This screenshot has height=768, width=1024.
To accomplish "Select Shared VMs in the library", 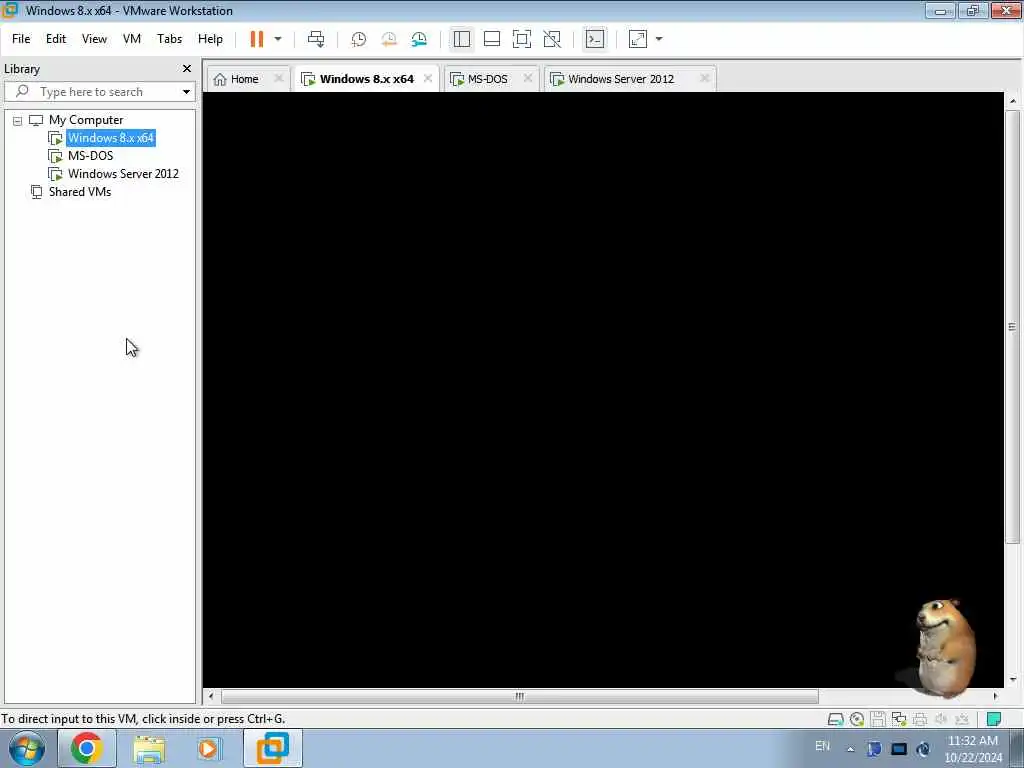I will click(x=80, y=192).
